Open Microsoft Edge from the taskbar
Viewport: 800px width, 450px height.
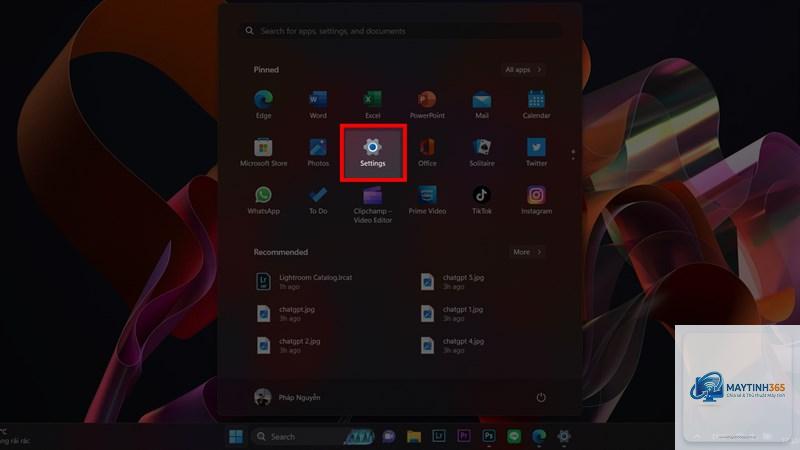[x=539, y=436]
